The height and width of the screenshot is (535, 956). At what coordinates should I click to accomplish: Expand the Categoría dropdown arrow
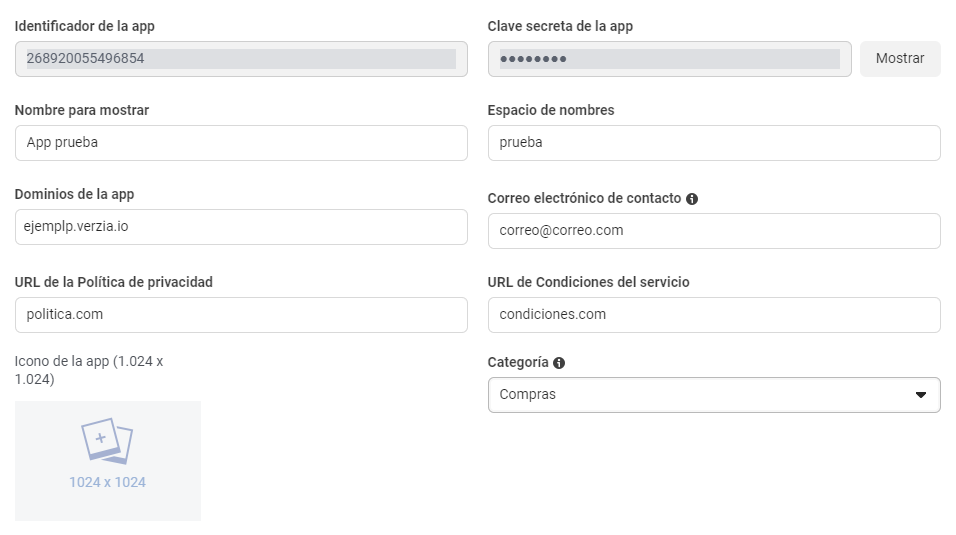click(921, 395)
